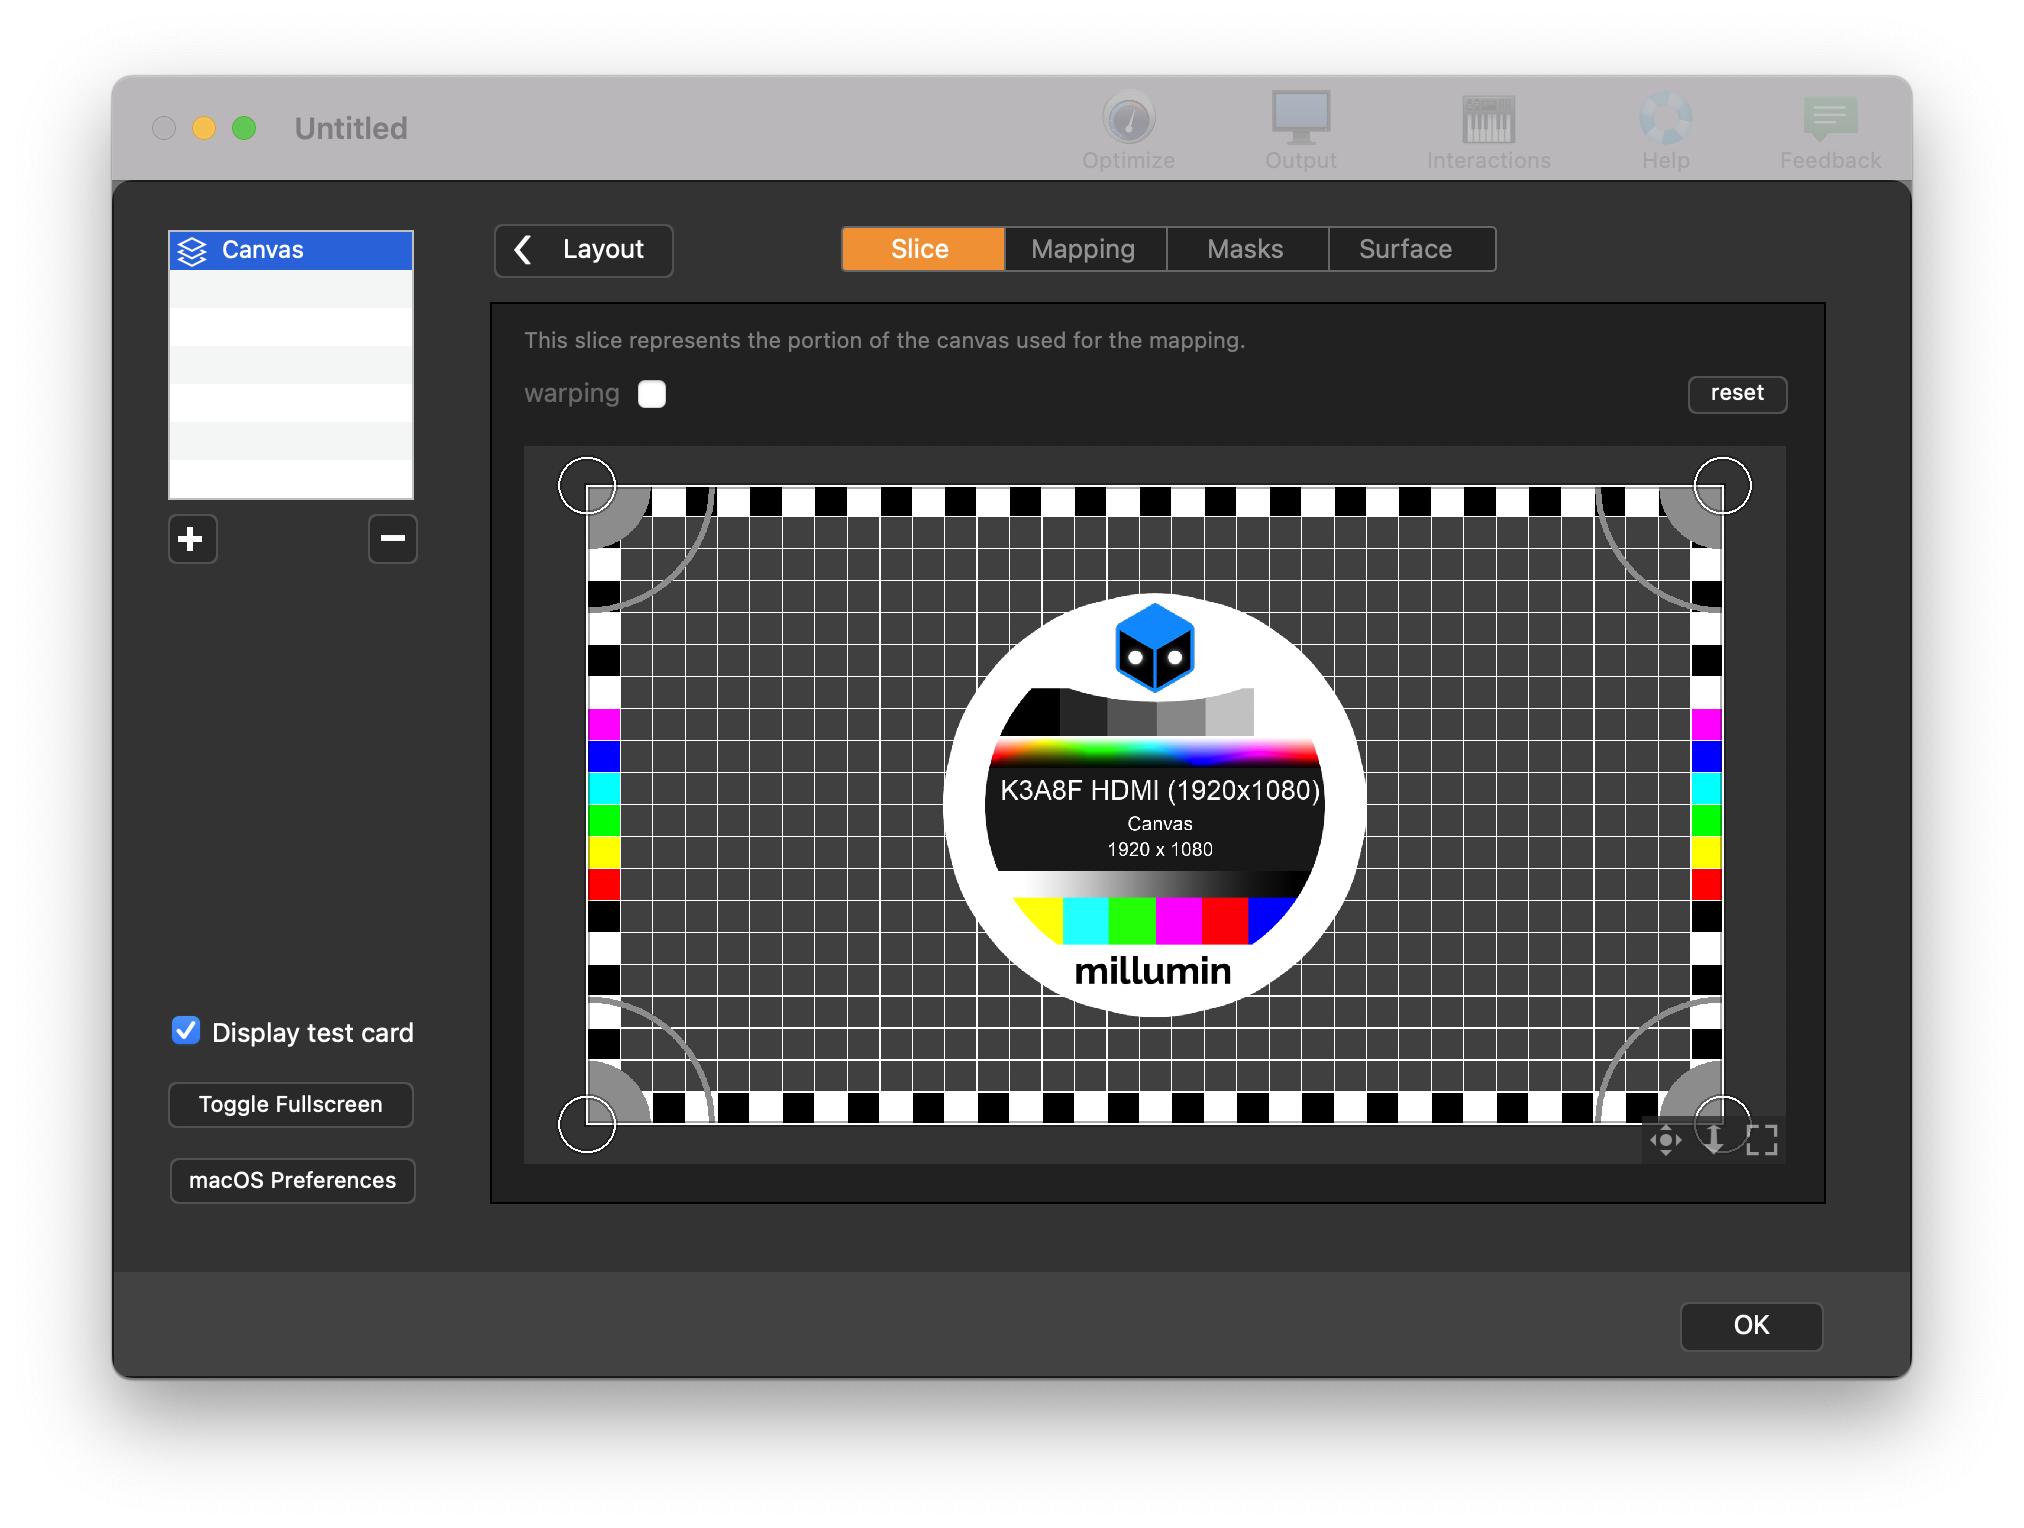Open the Optimize toolbar icon
The image size is (2024, 1528).
tap(1128, 120)
